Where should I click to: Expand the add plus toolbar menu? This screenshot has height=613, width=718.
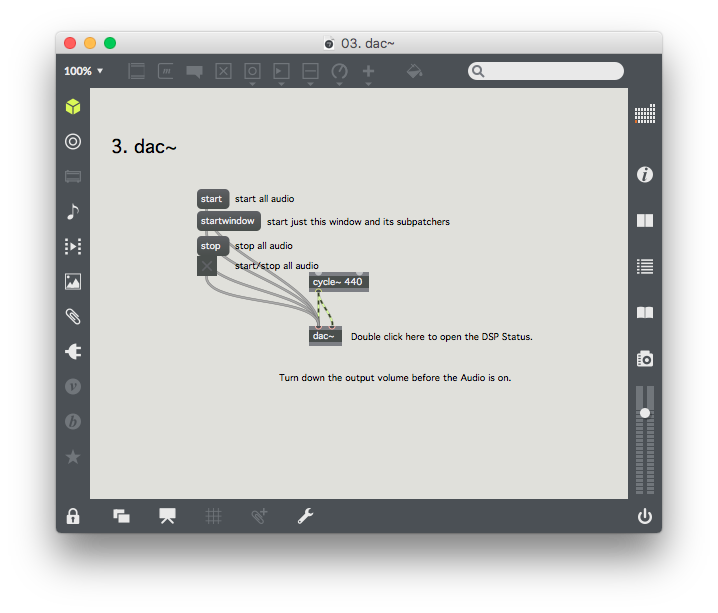tap(368, 84)
